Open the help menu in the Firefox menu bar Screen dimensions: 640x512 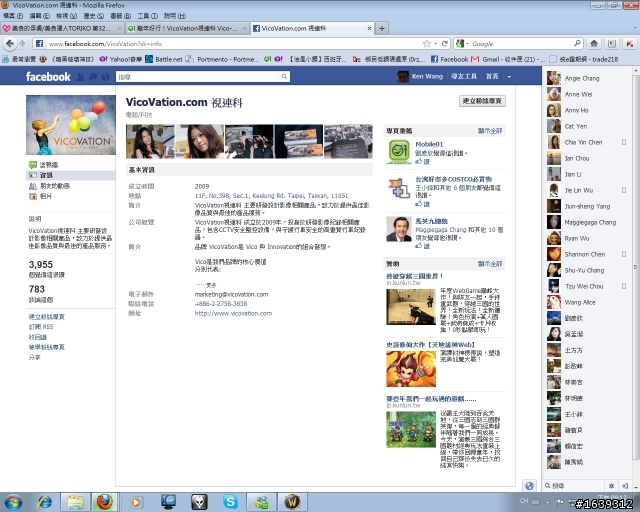[x=175, y=16]
